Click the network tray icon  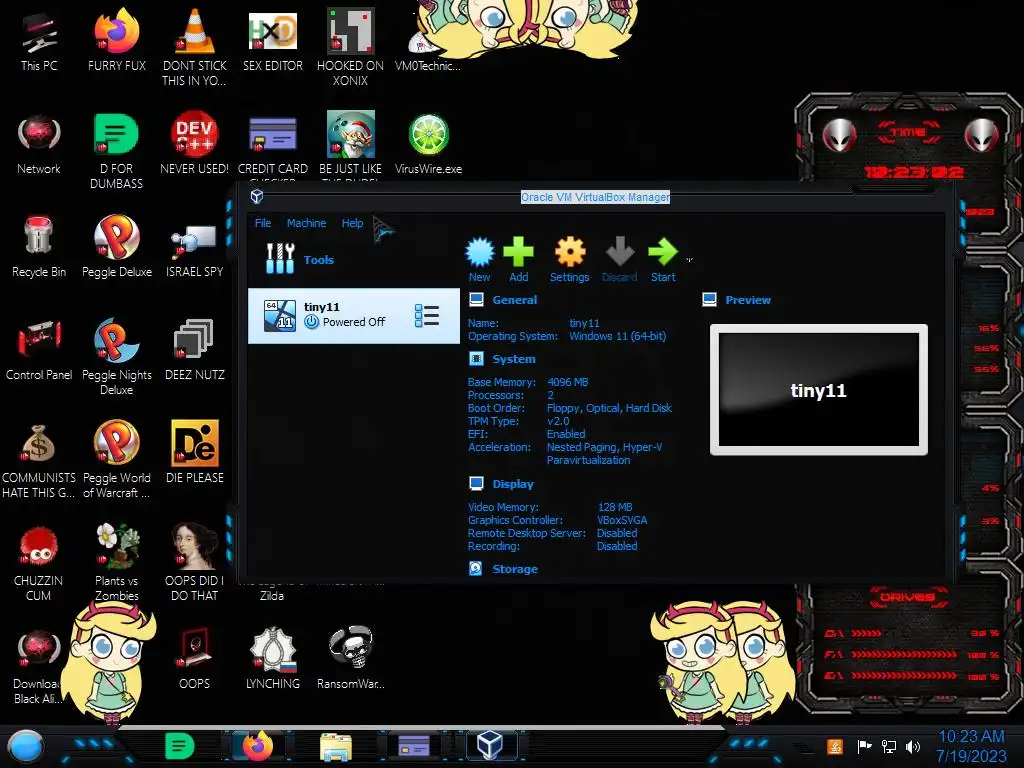tap(889, 746)
